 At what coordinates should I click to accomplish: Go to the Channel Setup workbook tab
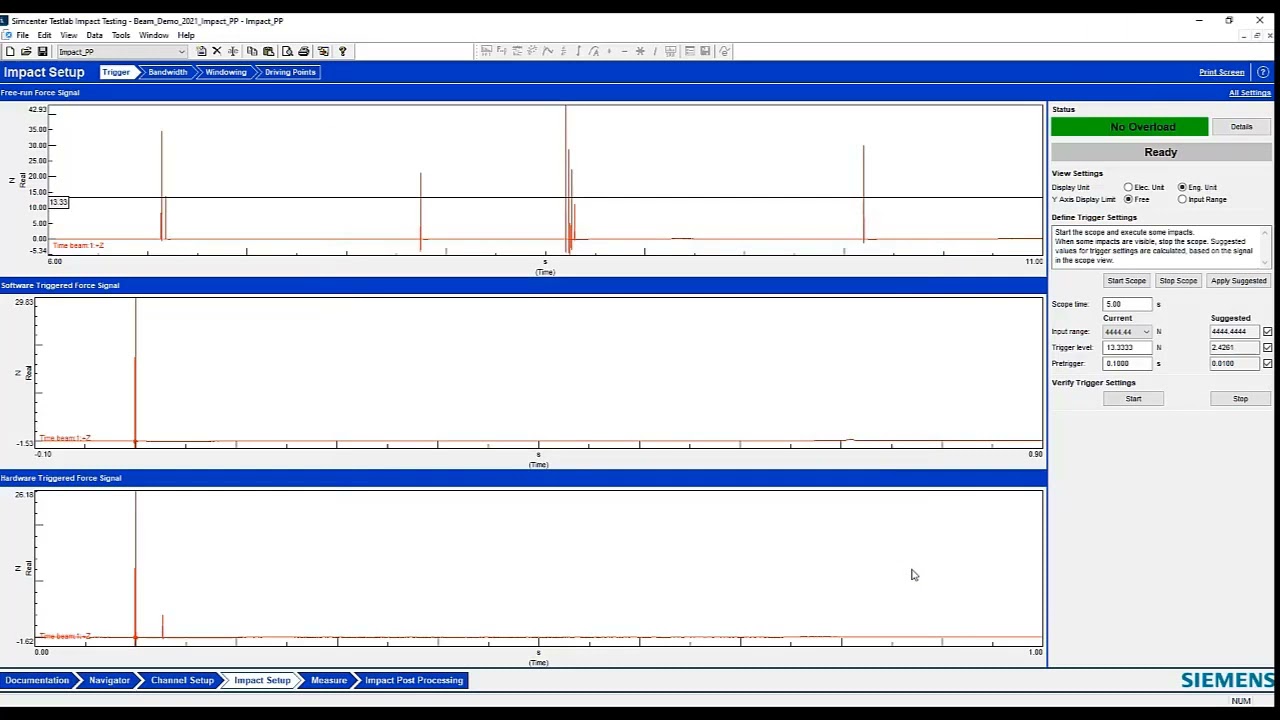pos(182,680)
